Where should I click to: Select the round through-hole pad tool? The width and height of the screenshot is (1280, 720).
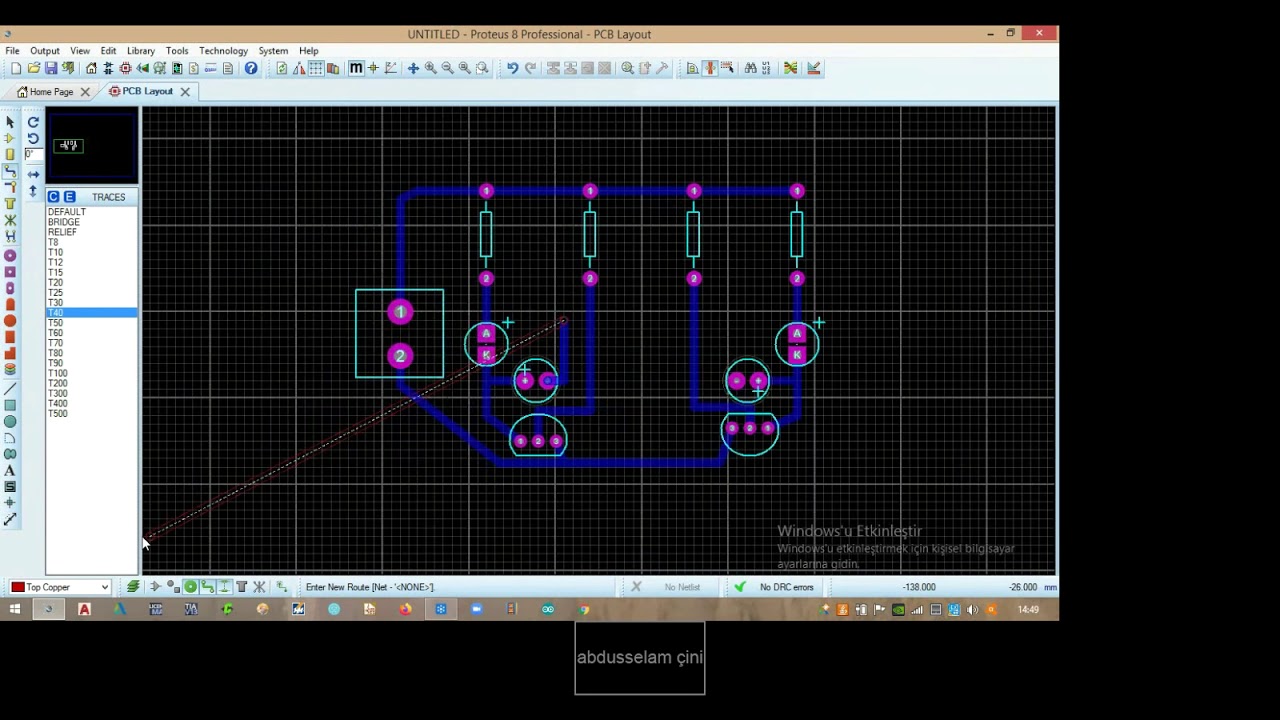tap(10, 256)
